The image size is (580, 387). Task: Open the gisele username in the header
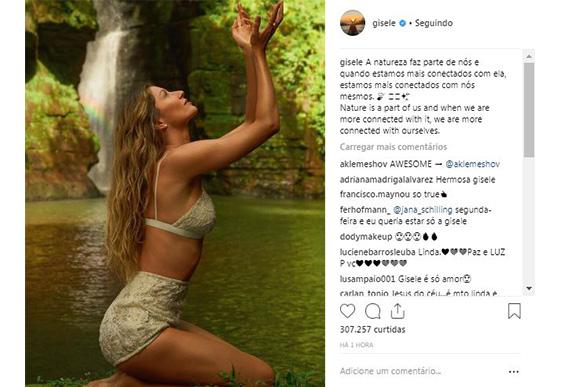coord(384,23)
